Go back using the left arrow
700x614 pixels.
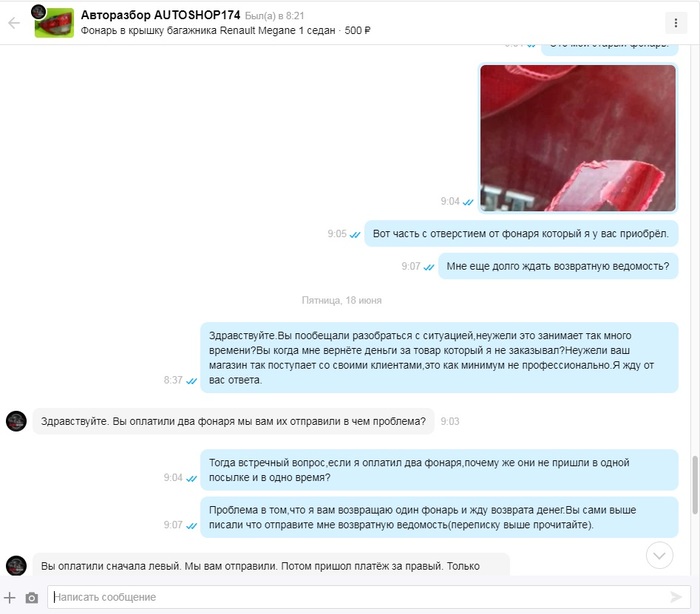[14, 23]
